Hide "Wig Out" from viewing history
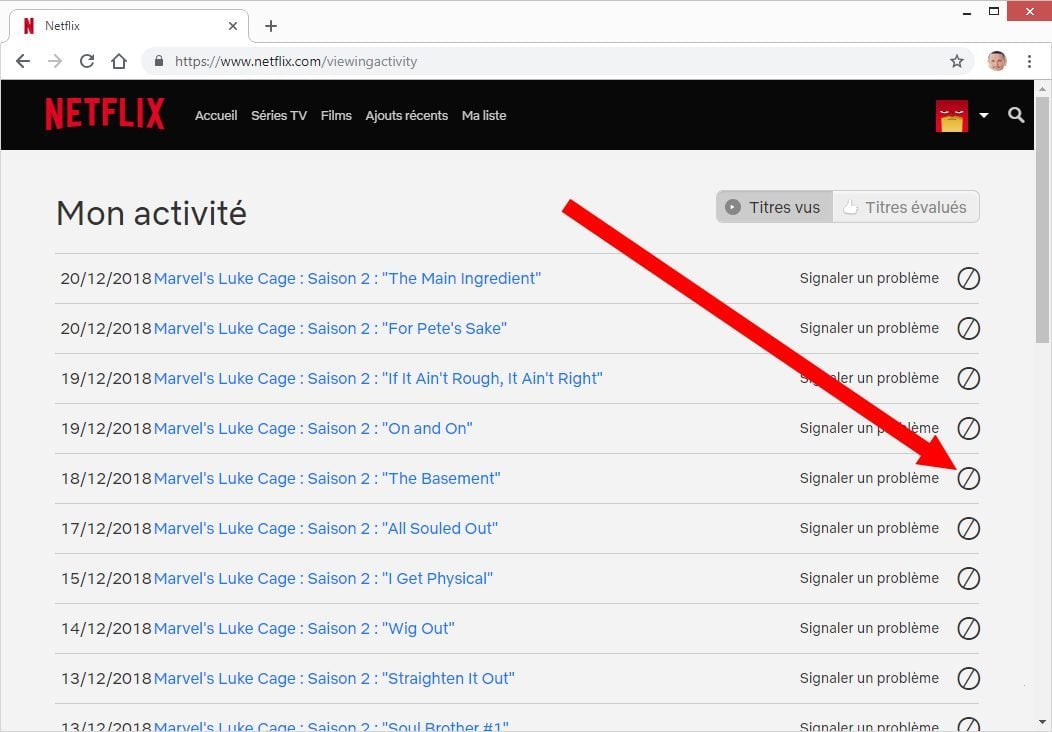 (968, 628)
